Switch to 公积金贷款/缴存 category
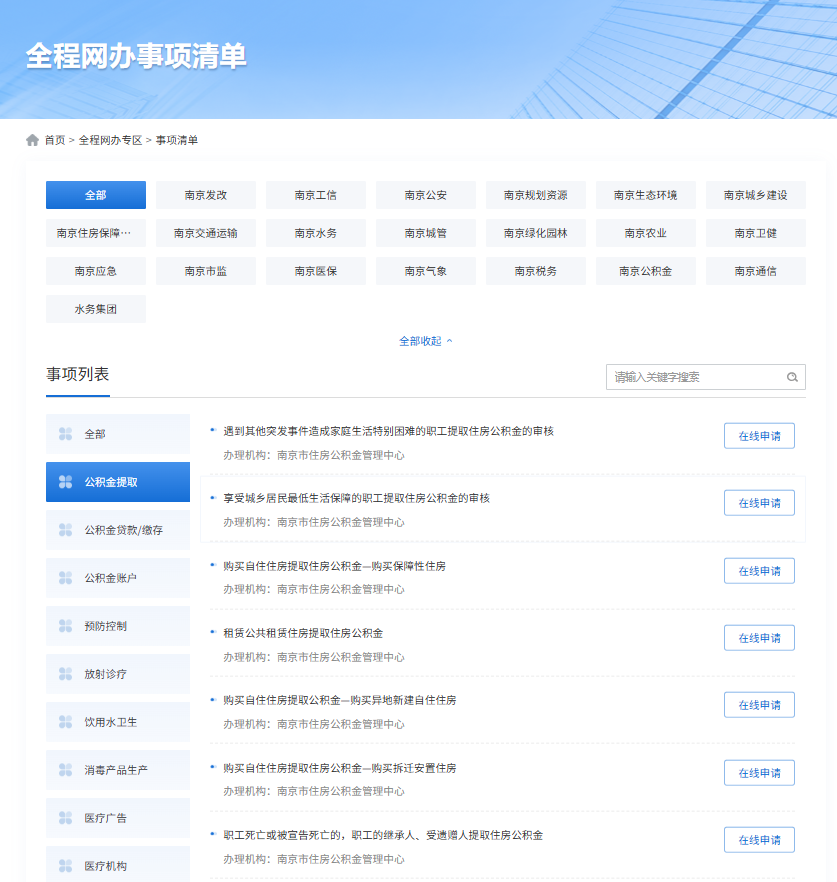 coord(123,530)
